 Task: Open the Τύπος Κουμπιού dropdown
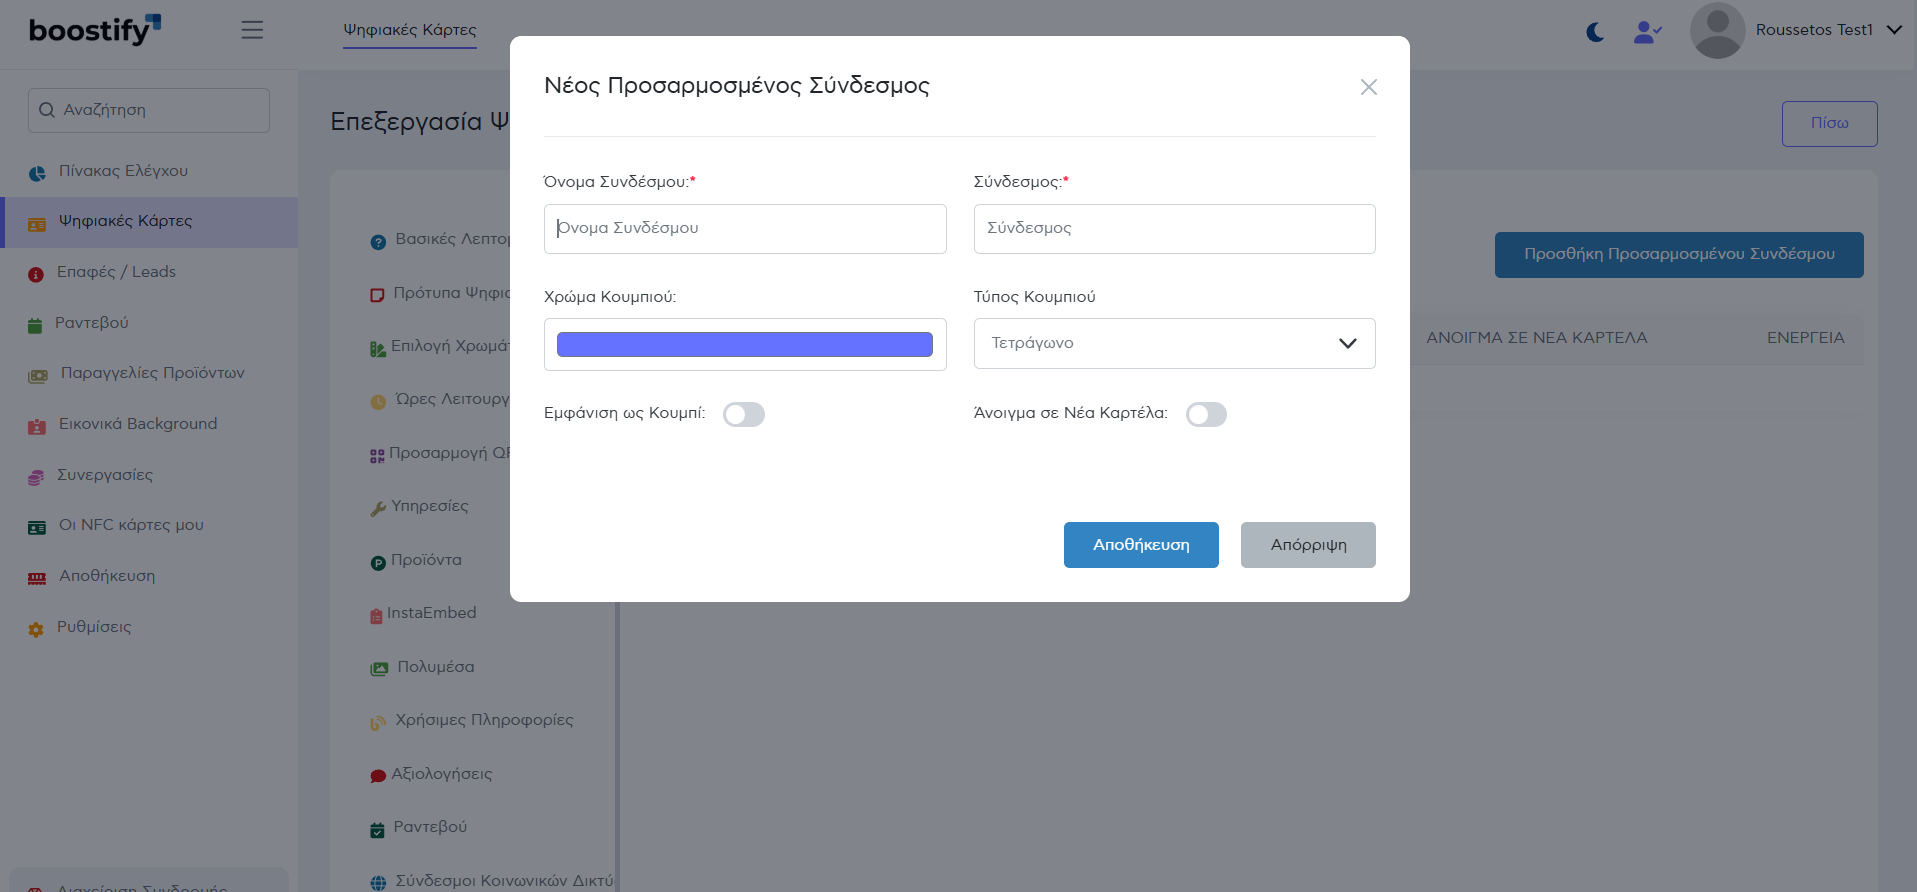(x=1174, y=343)
